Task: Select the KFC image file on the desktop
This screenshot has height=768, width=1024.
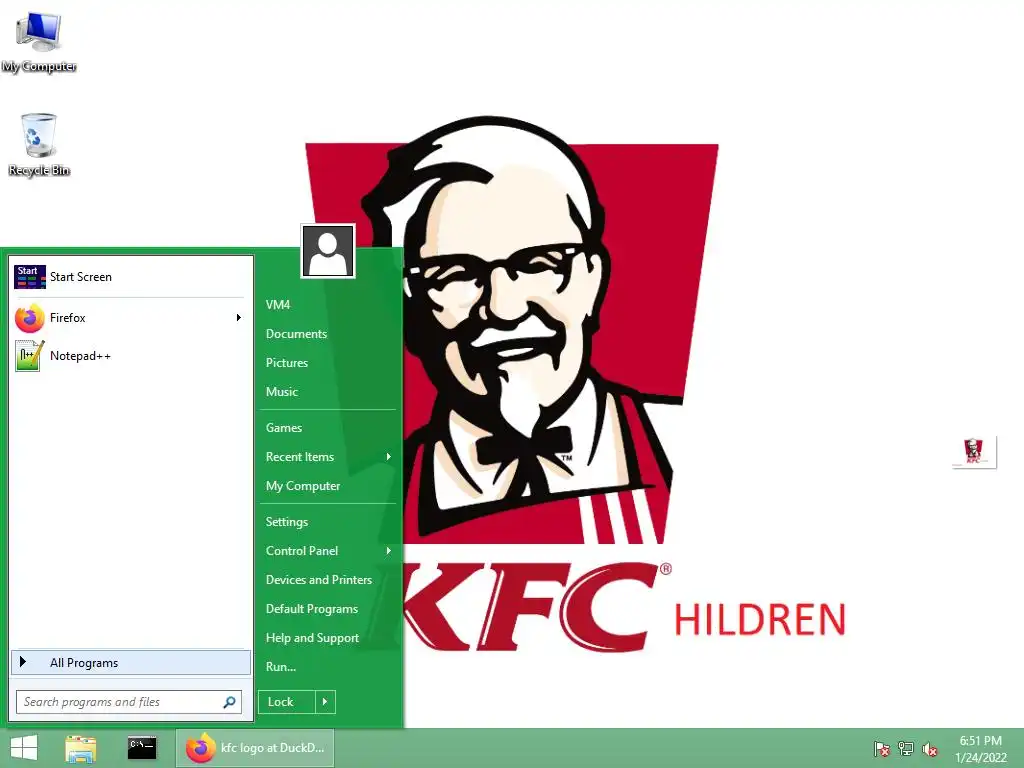Action: point(974,452)
